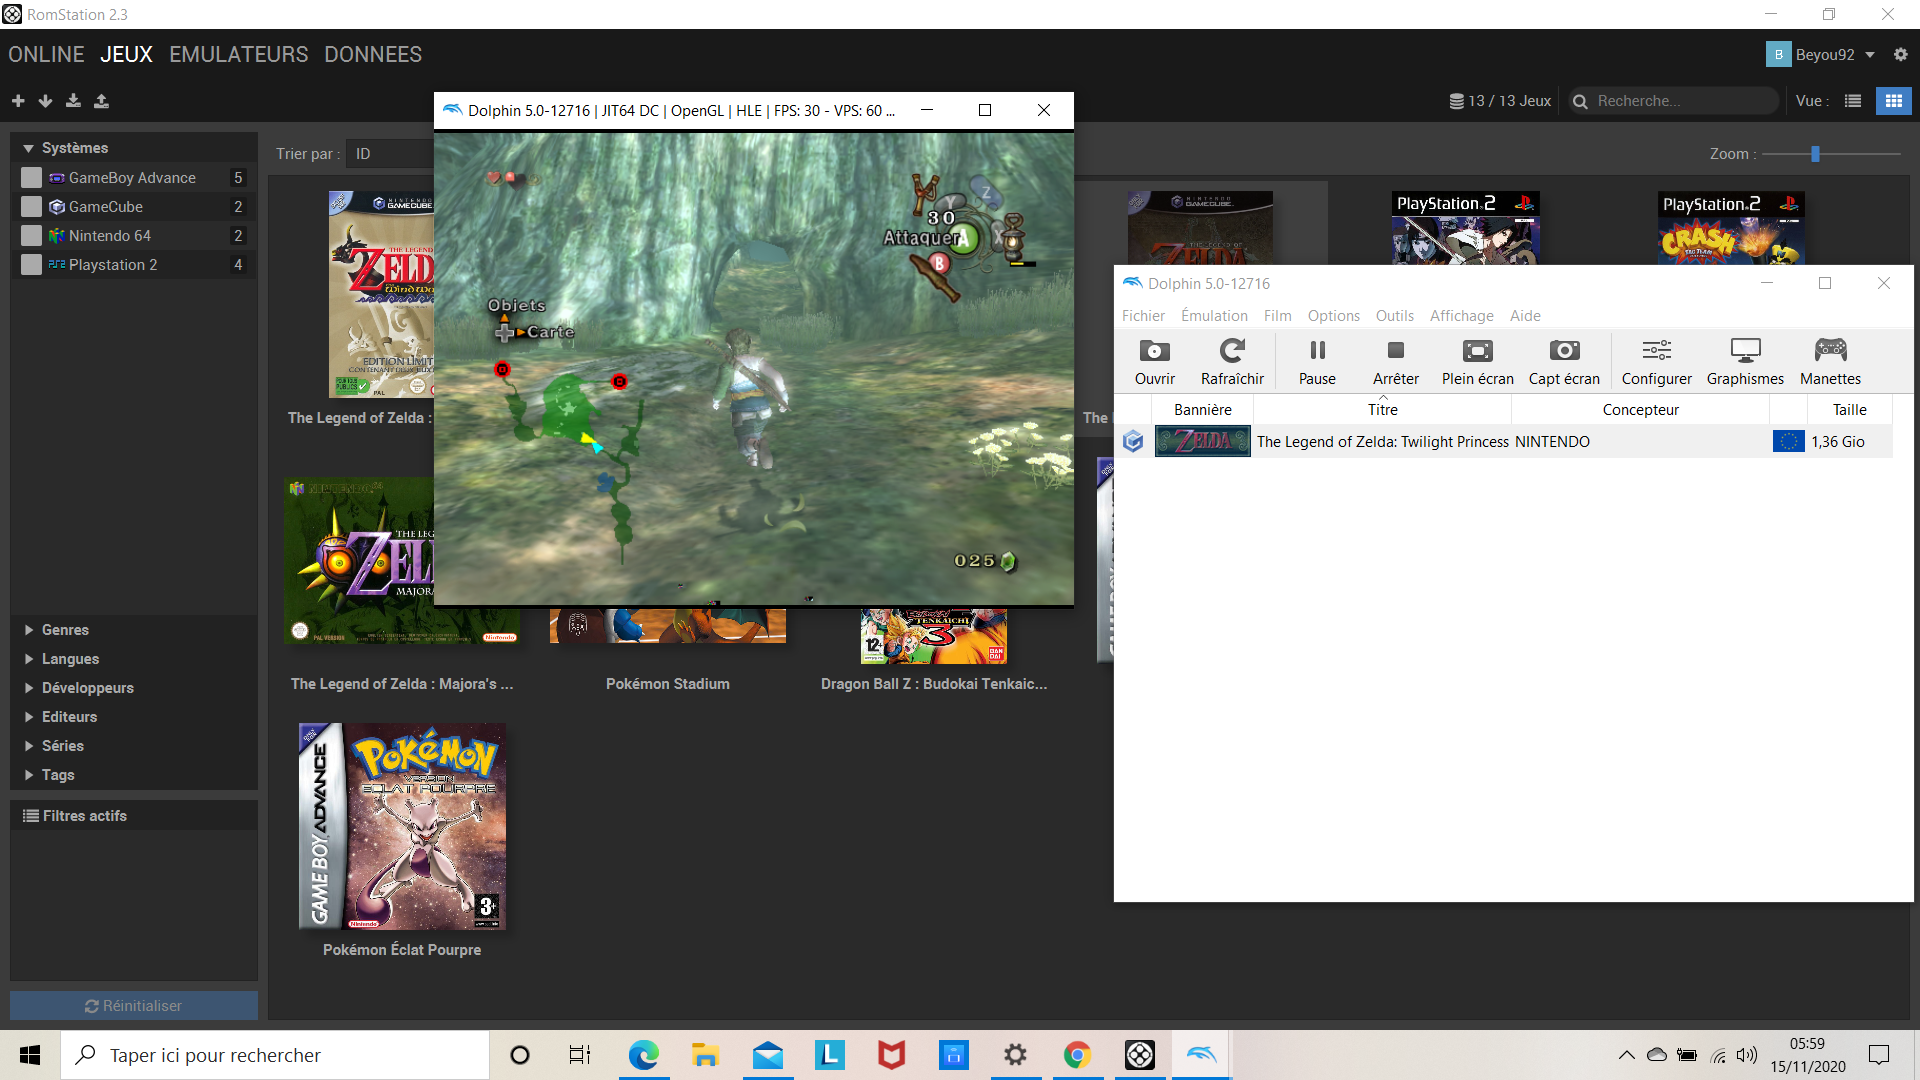1920x1080 pixels.
Task: Click the Réinitialiser filters button
Action: tap(134, 1005)
